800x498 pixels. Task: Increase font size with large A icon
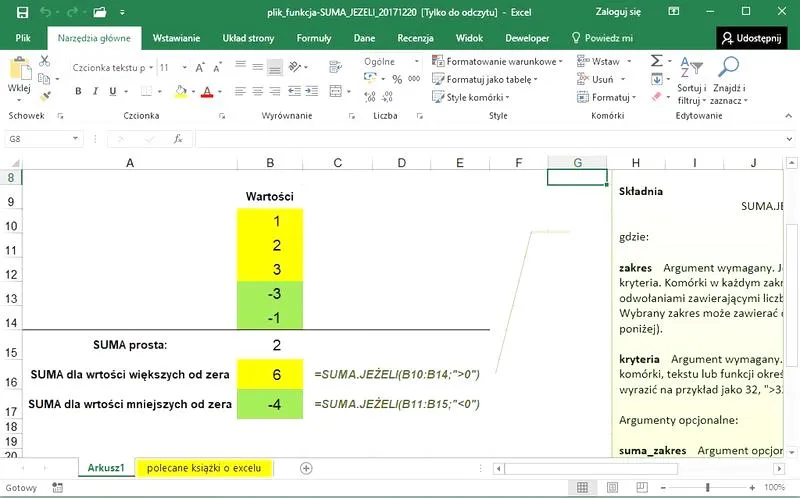click(x=200, y=67)
